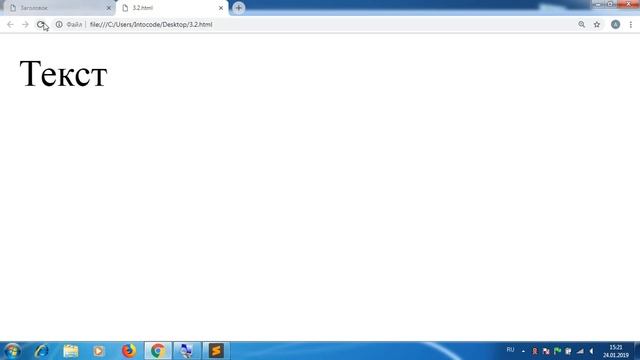
Task: Click the zoom magnifier icon in address bar
Action: (x=582, y=24)
